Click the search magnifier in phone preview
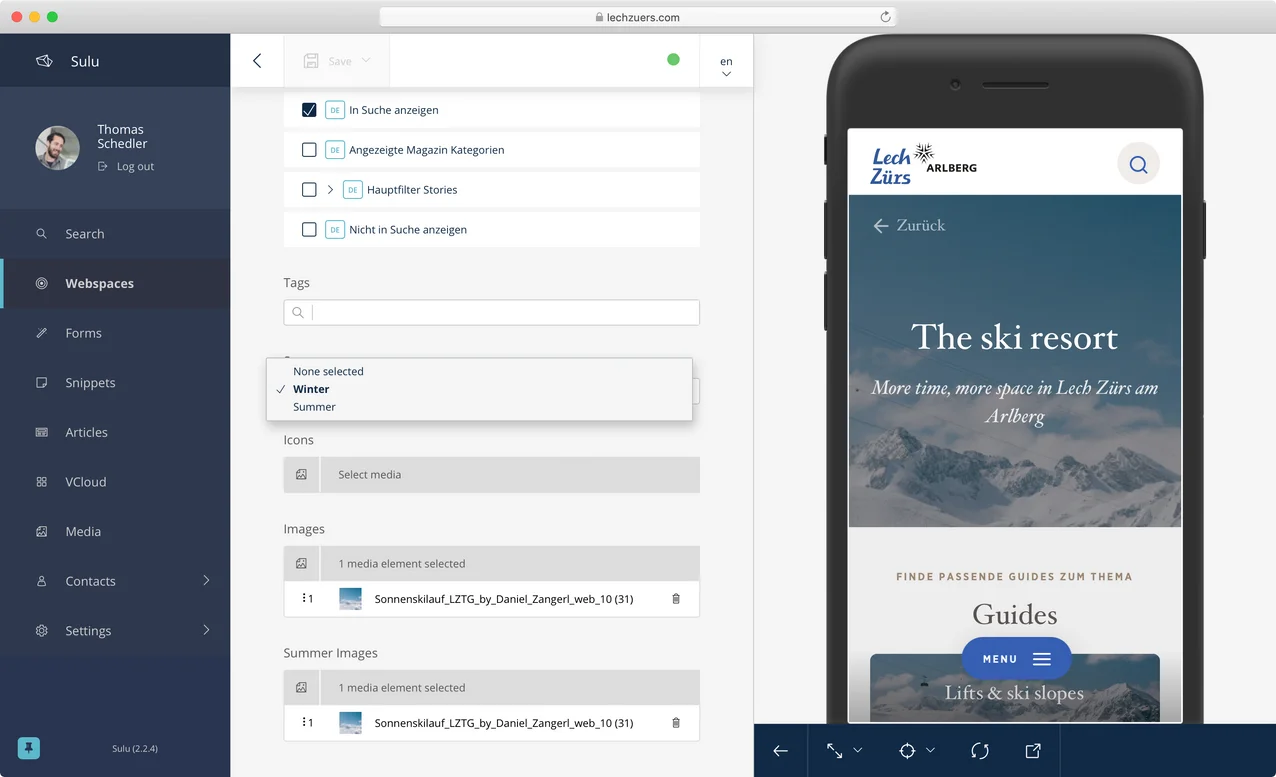Image resolution: width=1276 pixels, height=777 pixels. pyautogui.click(x=1138, y=164)
